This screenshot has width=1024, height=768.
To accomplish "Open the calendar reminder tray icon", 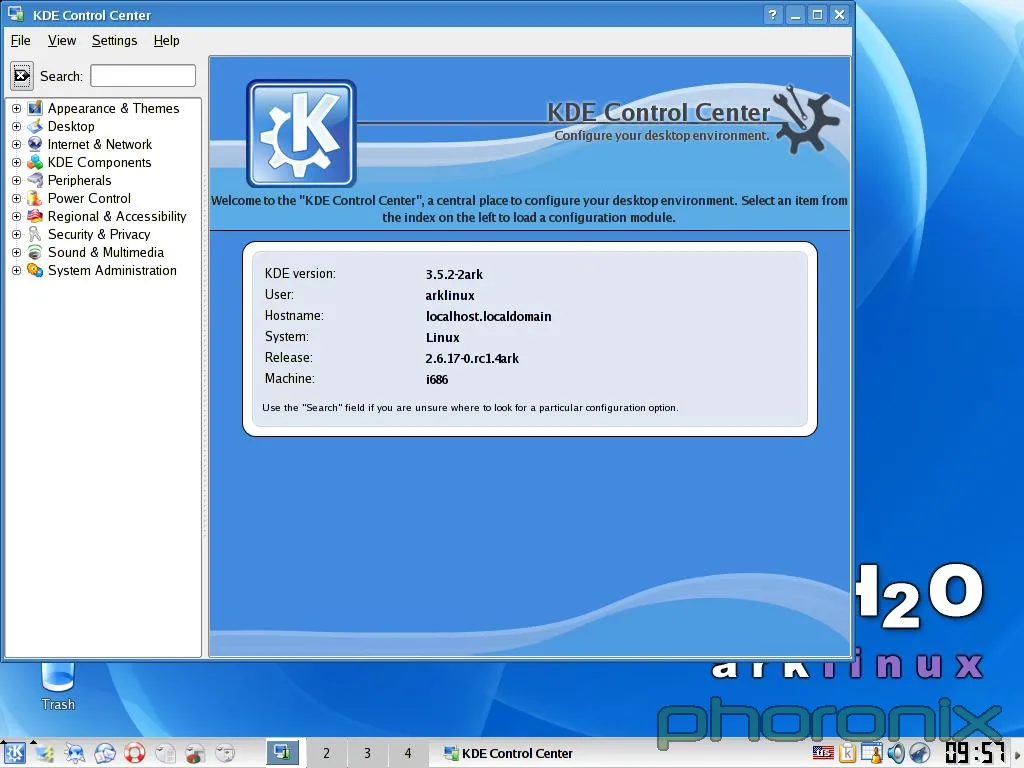I will tap(871, 753).
